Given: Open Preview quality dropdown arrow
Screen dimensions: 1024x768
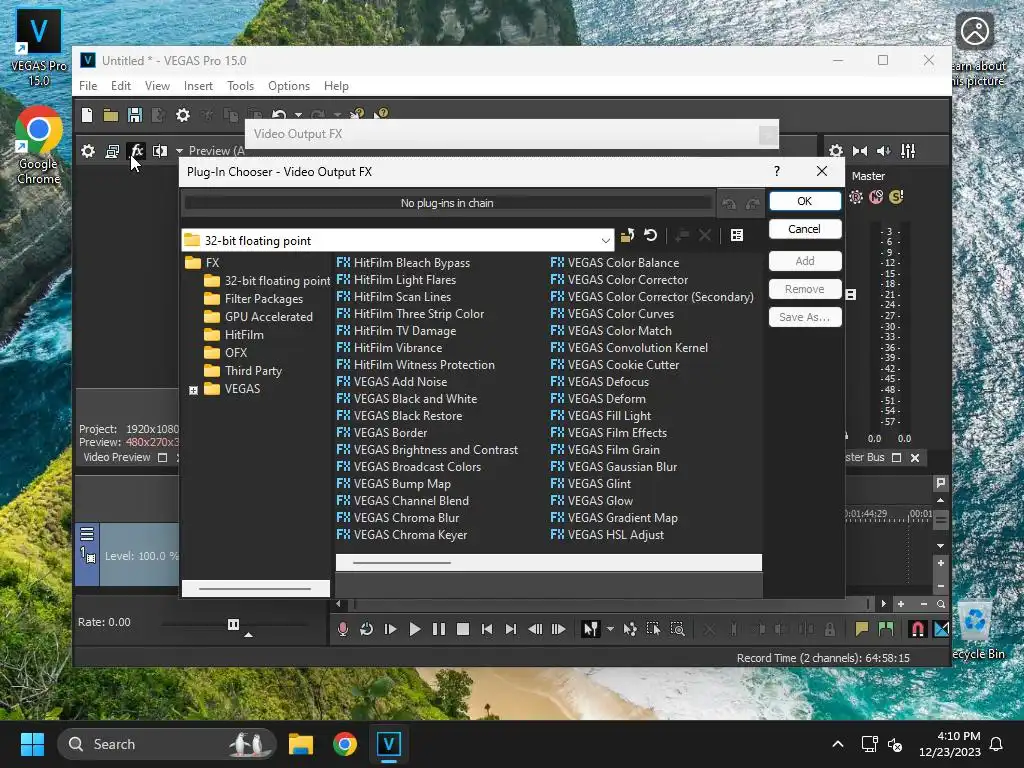Looking at the screenshot, I should coord(178,151).
